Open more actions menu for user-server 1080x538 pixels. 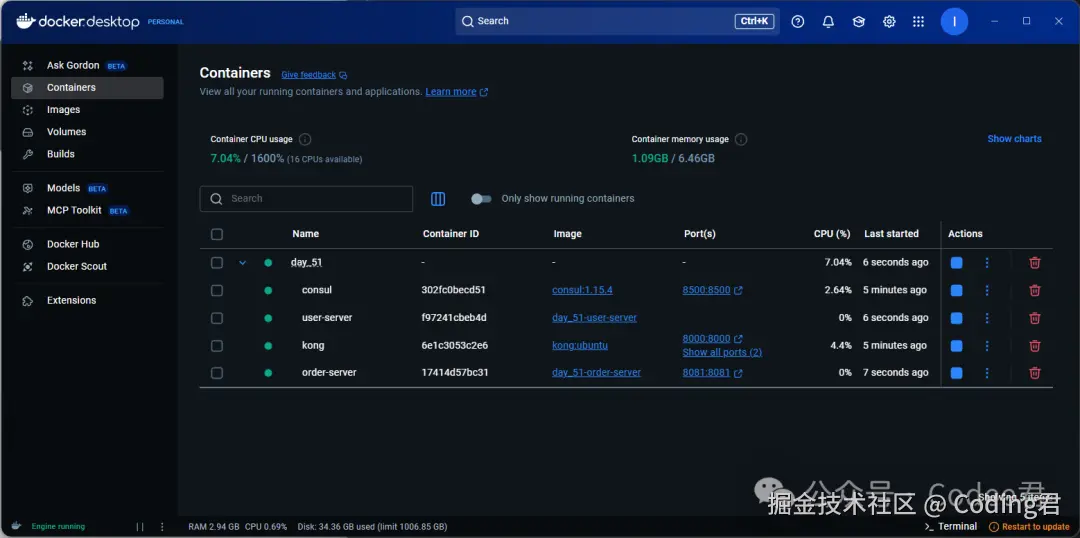[987, 318]
